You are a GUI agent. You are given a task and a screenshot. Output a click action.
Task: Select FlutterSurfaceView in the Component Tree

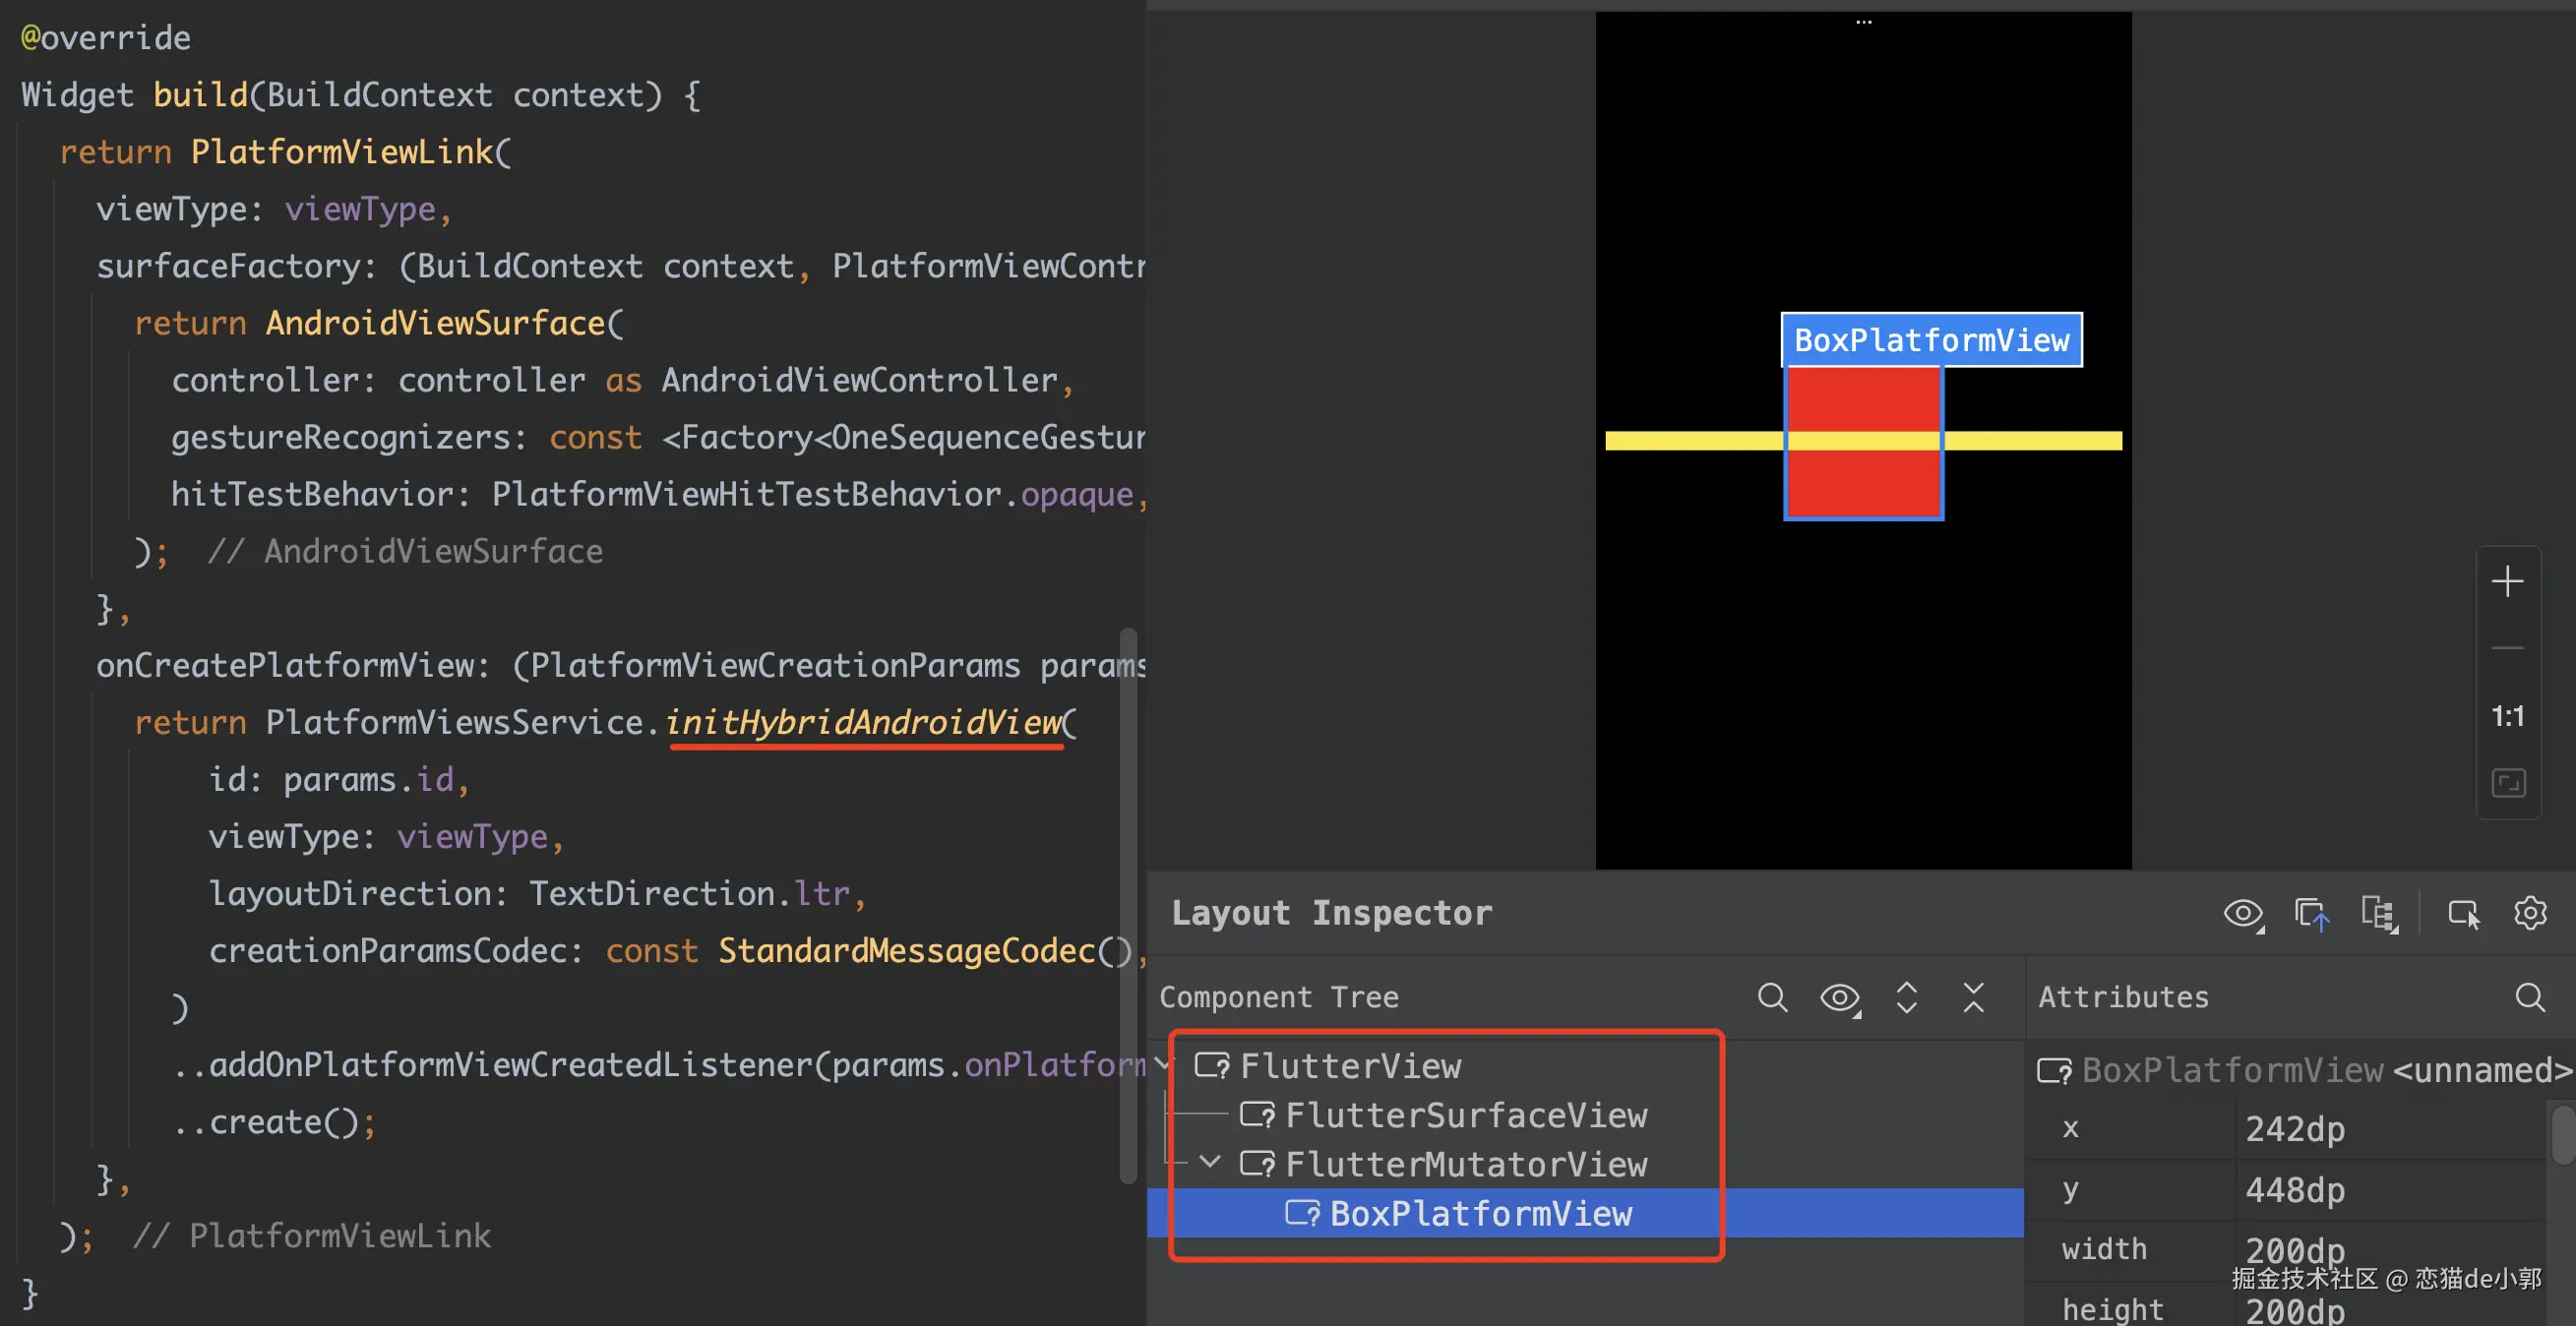click(x=1465, y=1115)
